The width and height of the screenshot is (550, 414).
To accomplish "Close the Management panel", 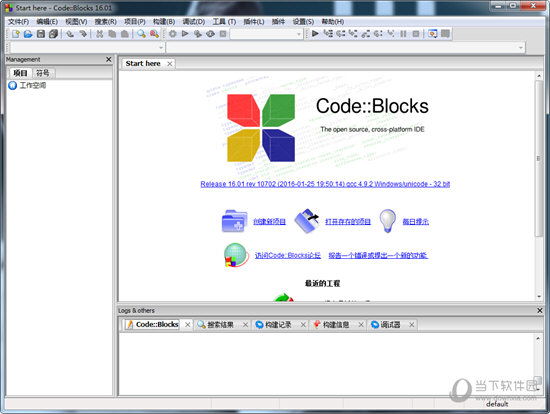I will click(x=109, y=59).
